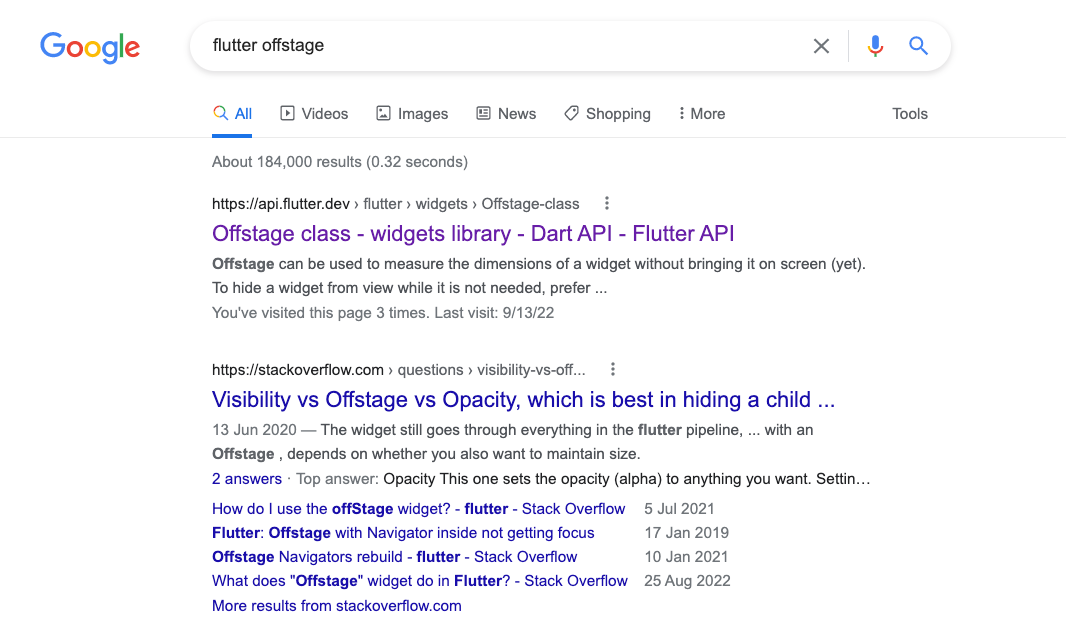Switch to the News tab
Screen dimensions: 1066x625
tap(506, 114)
